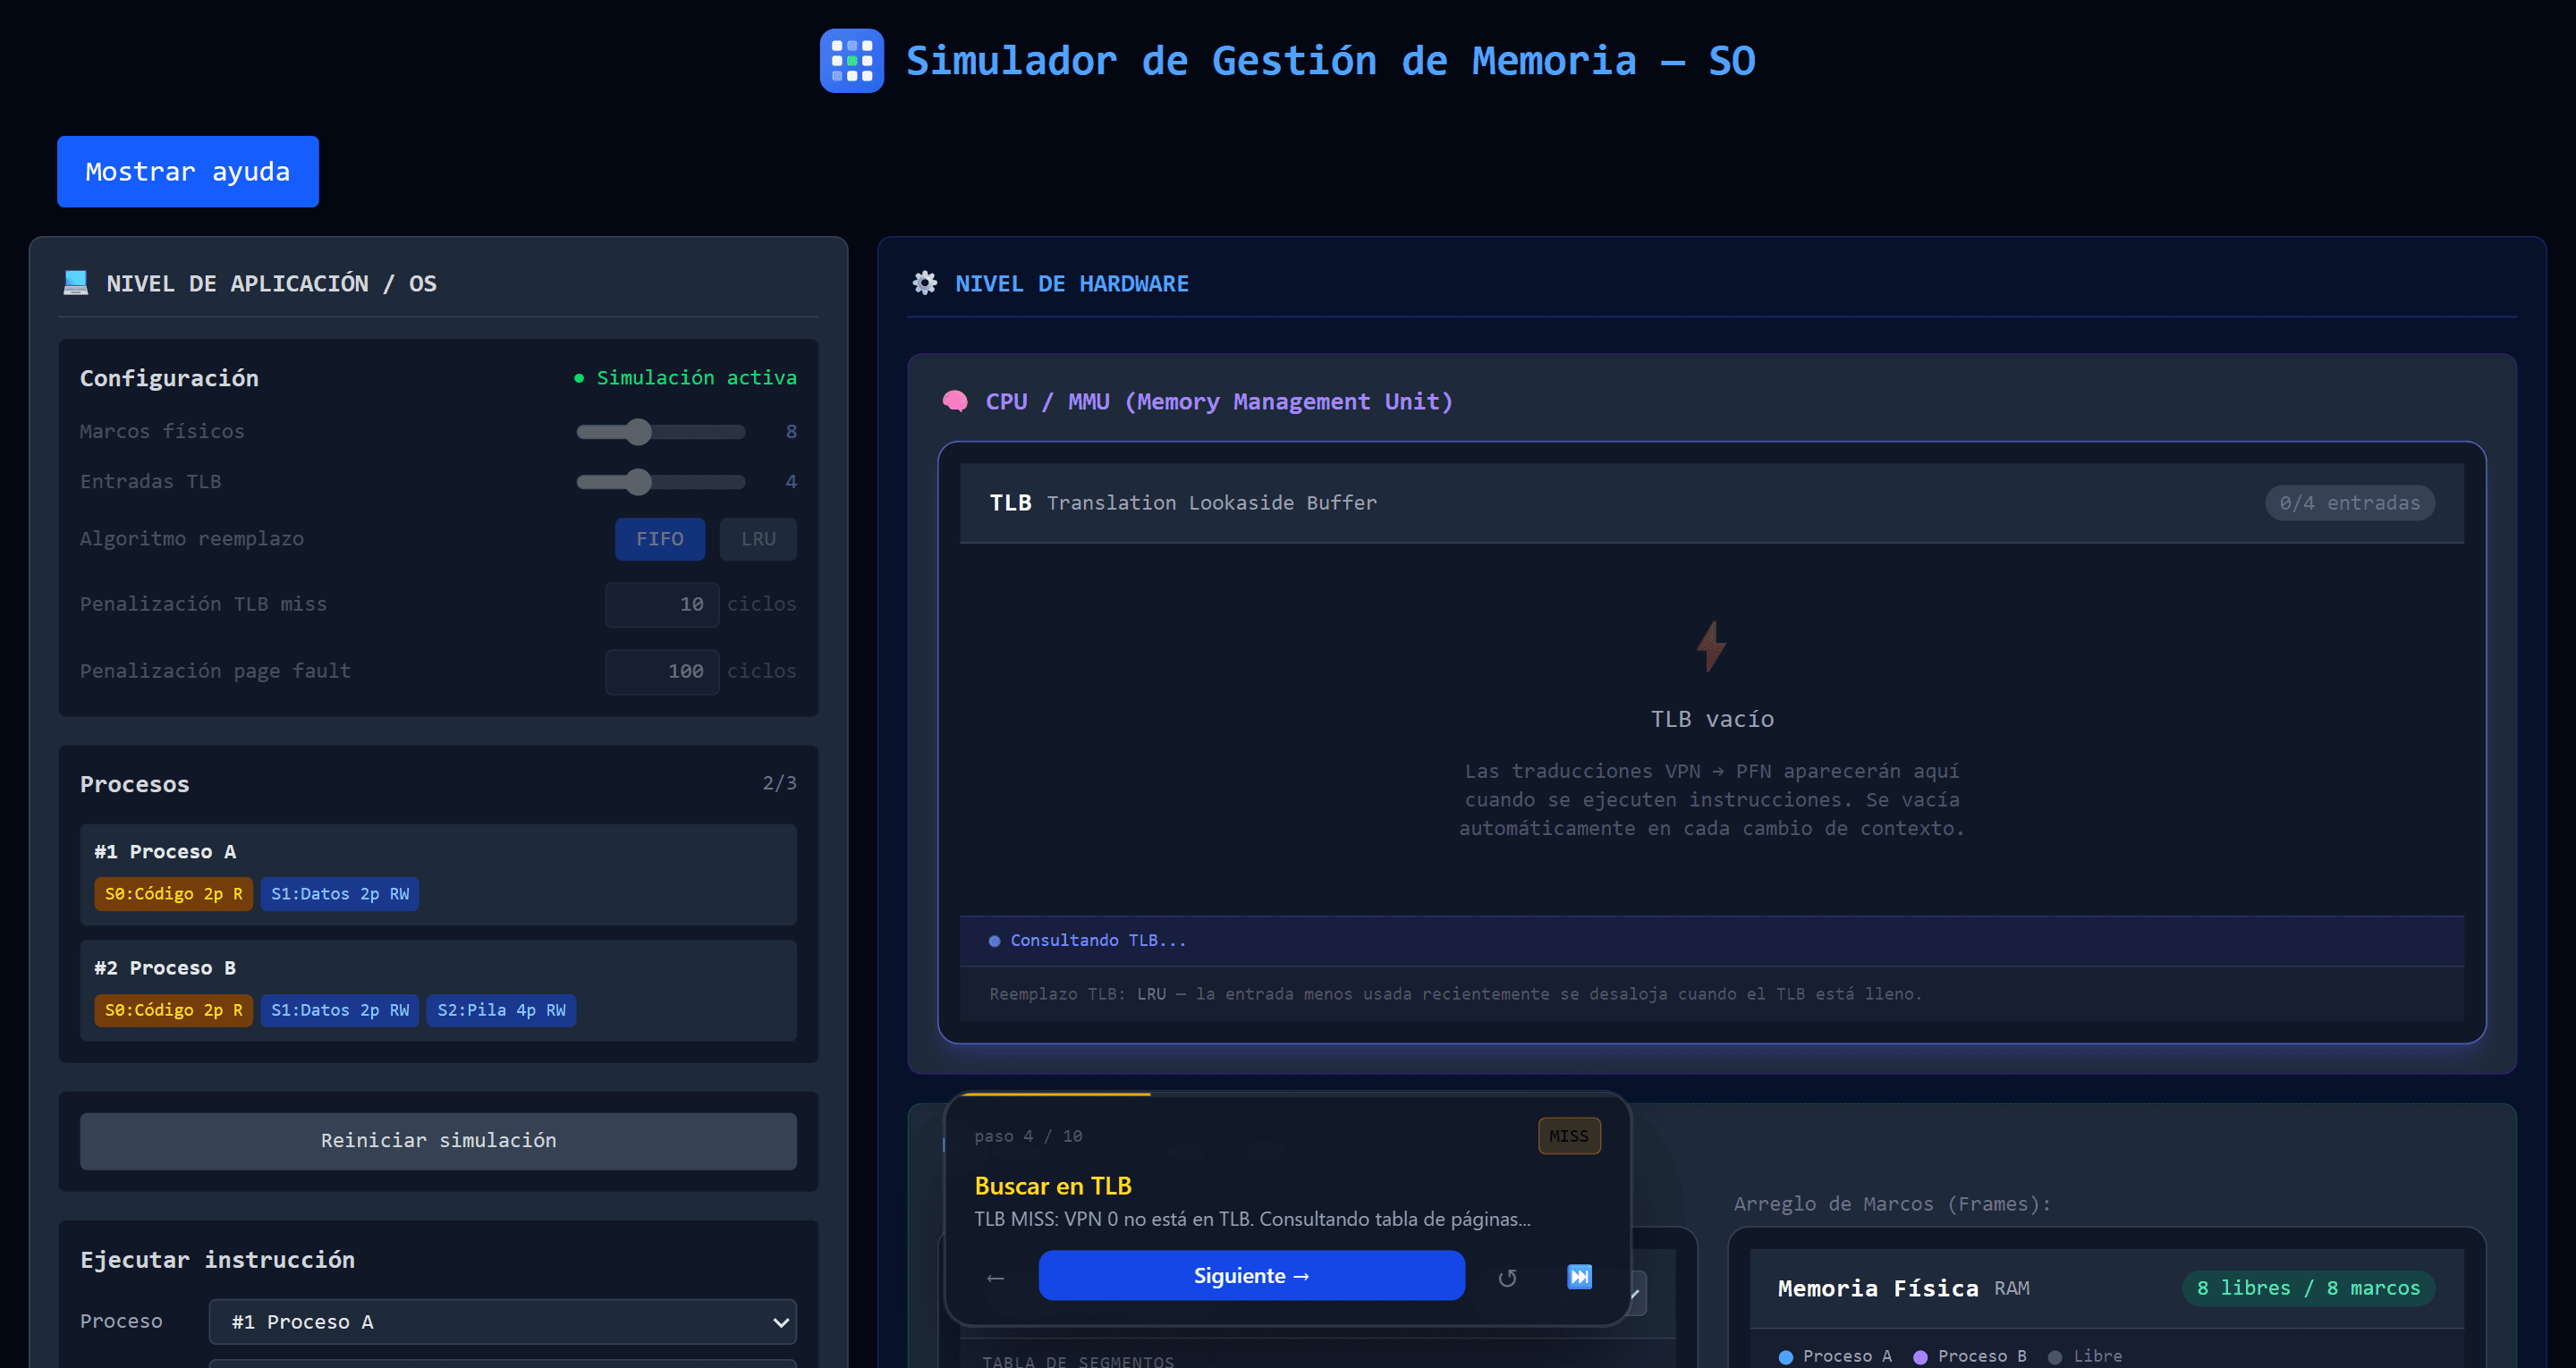Click the brain icon beside CPU / MMU
Viewport: 2576px width, 1368px height.
click(x=955, y=401)
